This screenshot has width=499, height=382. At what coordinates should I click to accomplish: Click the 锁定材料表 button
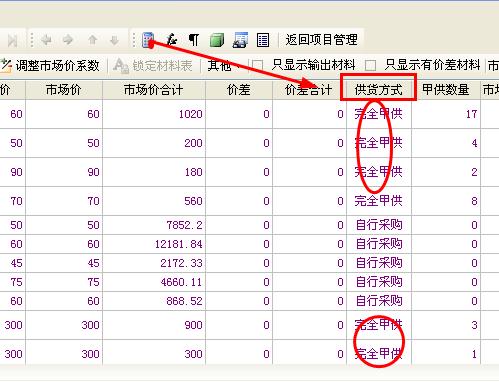coord(153,65)
